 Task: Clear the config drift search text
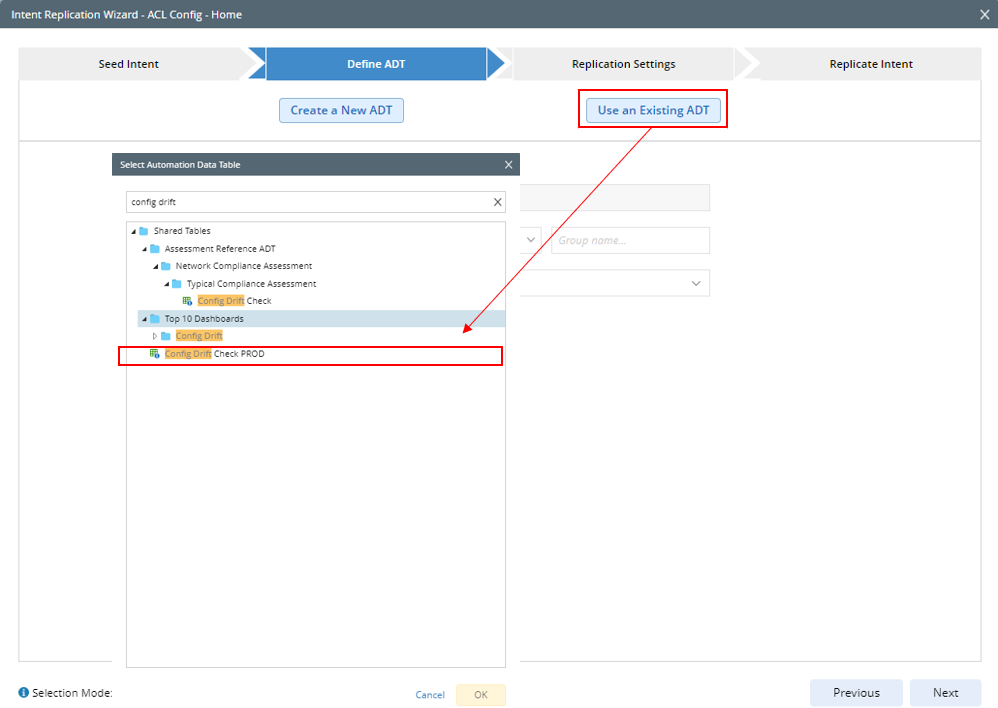pos(498,202)
